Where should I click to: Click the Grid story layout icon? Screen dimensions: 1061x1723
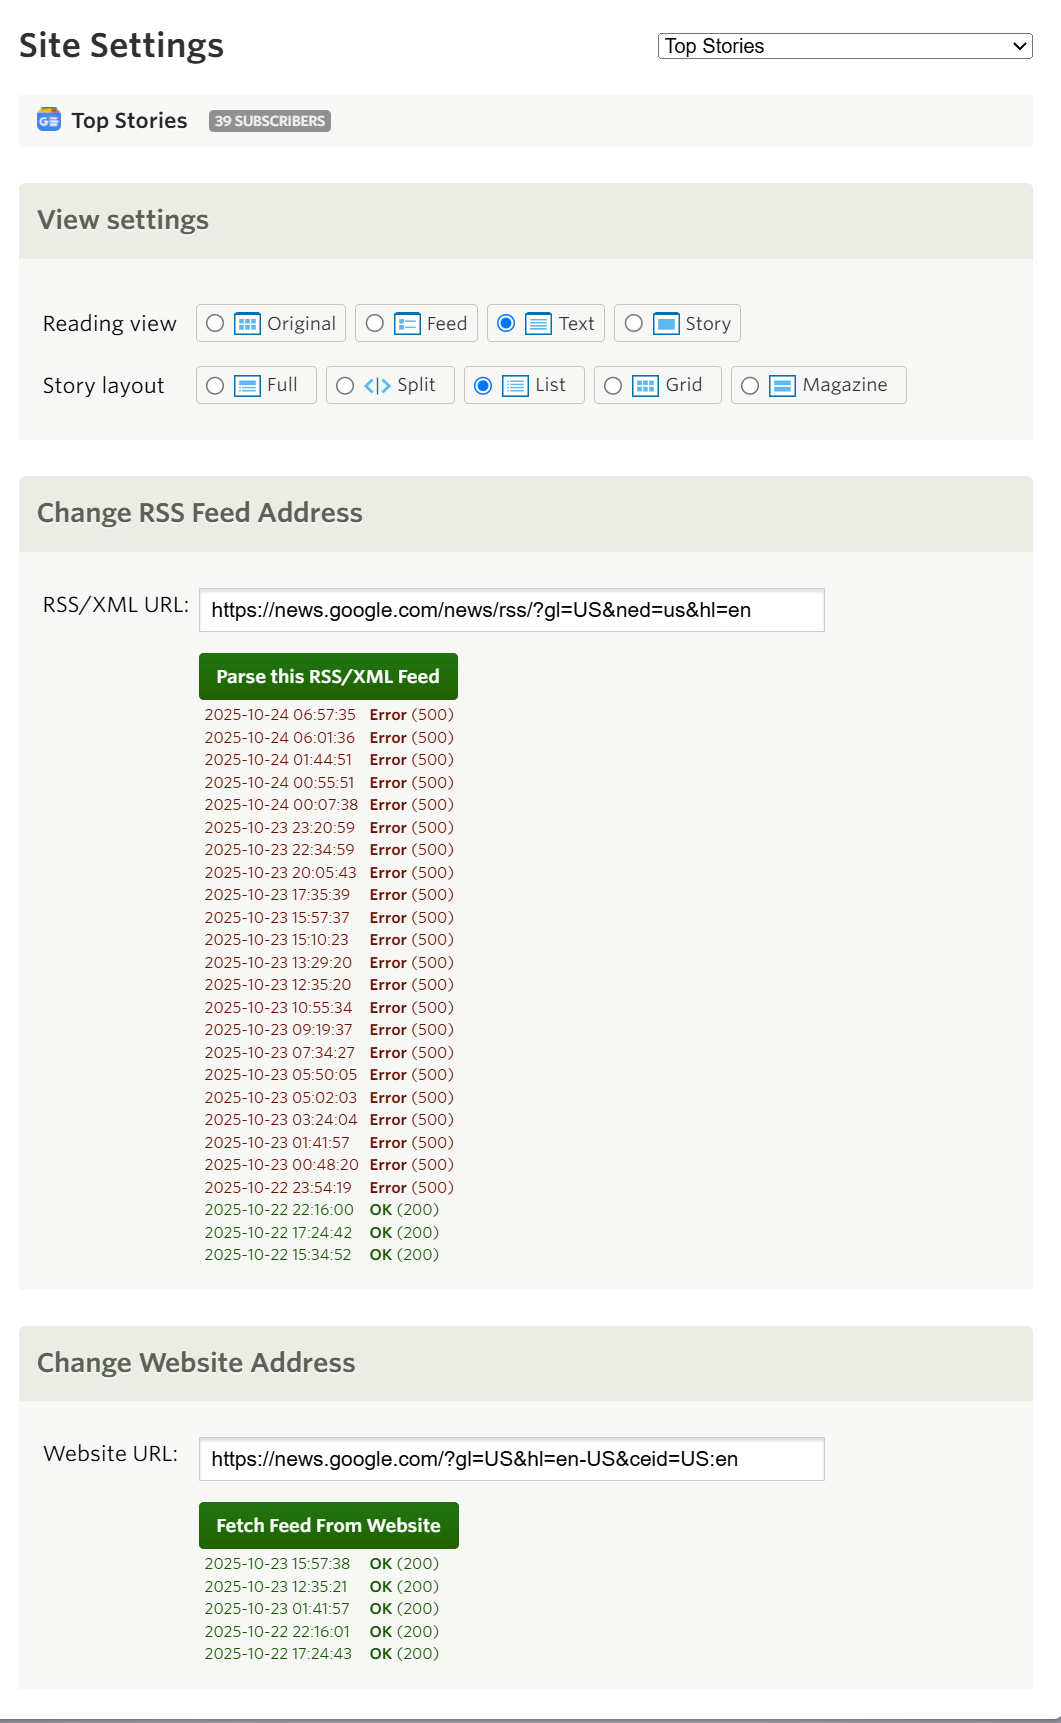[x=646, y=386]
